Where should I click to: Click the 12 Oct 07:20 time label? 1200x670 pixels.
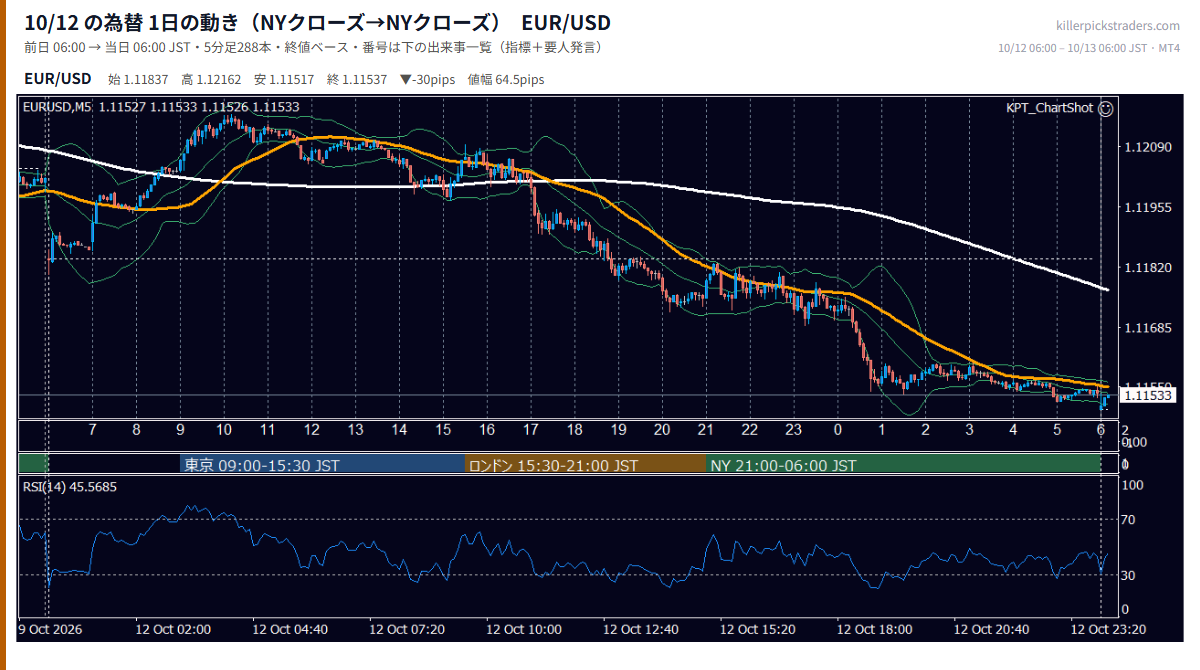(x=407, y=630)
